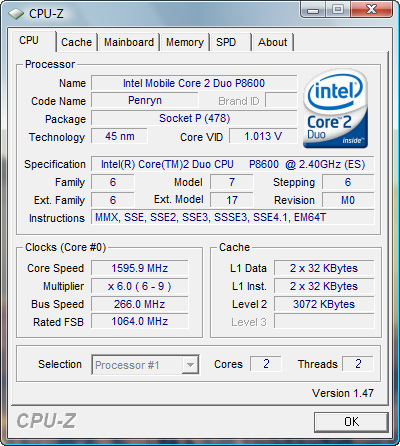Image resolution: width=400 pixels, height=446 pixels.
Task: Switch to the Memory tab
Action: (x=185, y=42)
